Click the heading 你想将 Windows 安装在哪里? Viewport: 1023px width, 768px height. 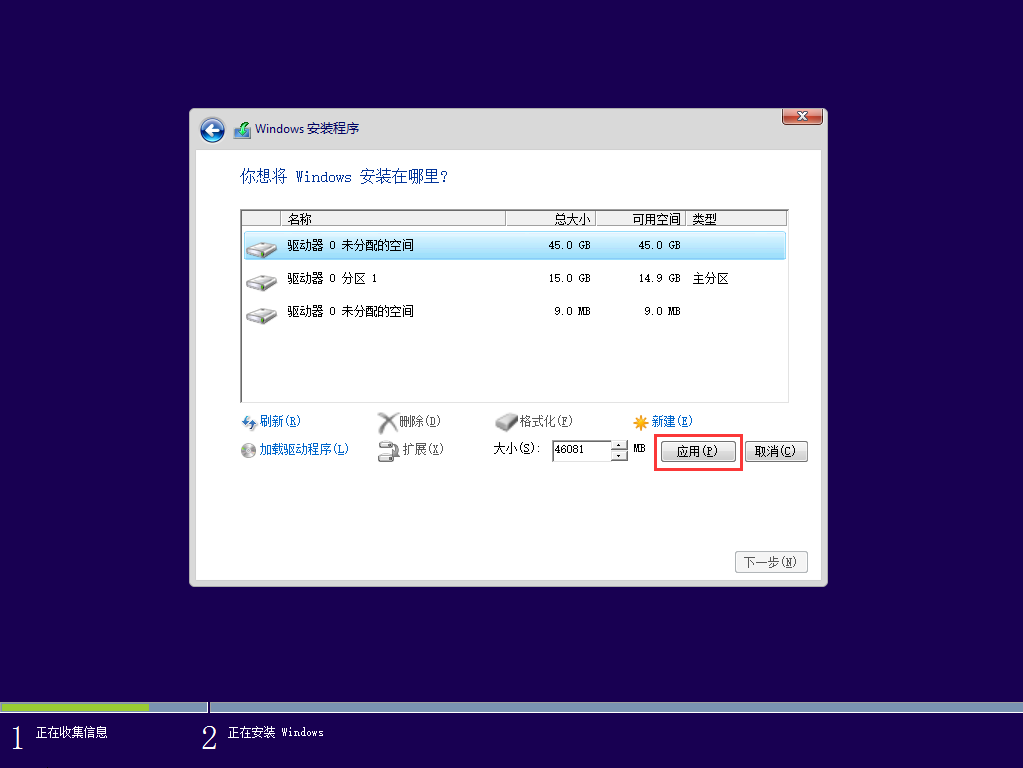click(344, 176)
